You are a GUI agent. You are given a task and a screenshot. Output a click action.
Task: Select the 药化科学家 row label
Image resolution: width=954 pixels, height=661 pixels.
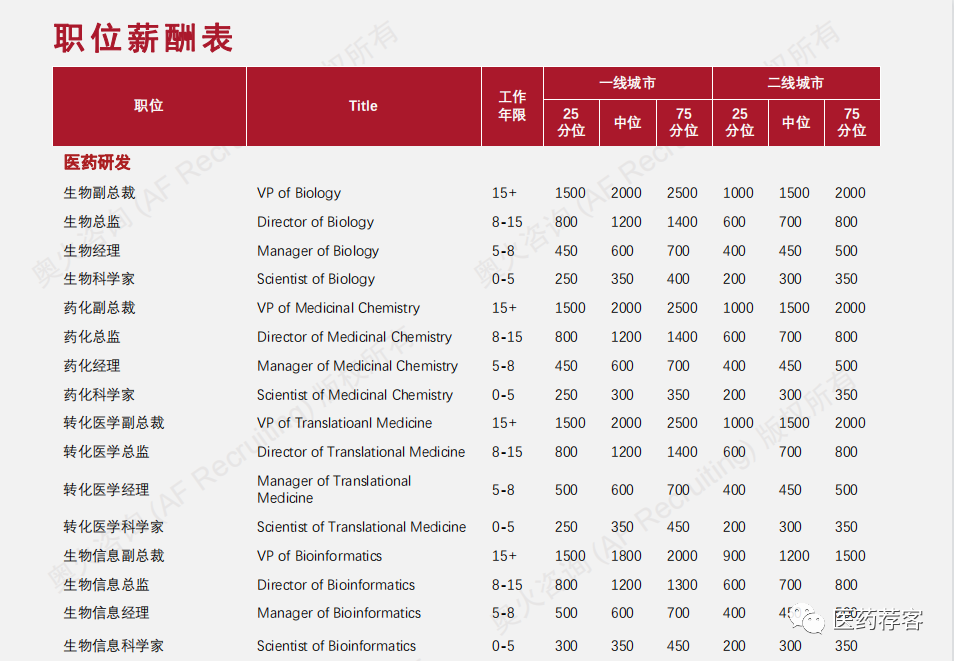click(x=99, y=395)
